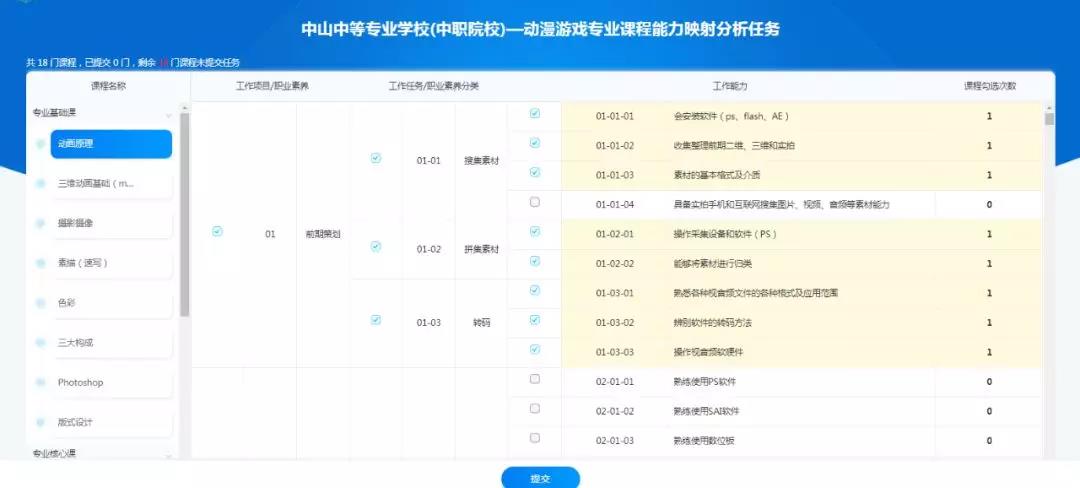
Task: Click the dot icon beside 动画原理
Action: pos(40,144)
